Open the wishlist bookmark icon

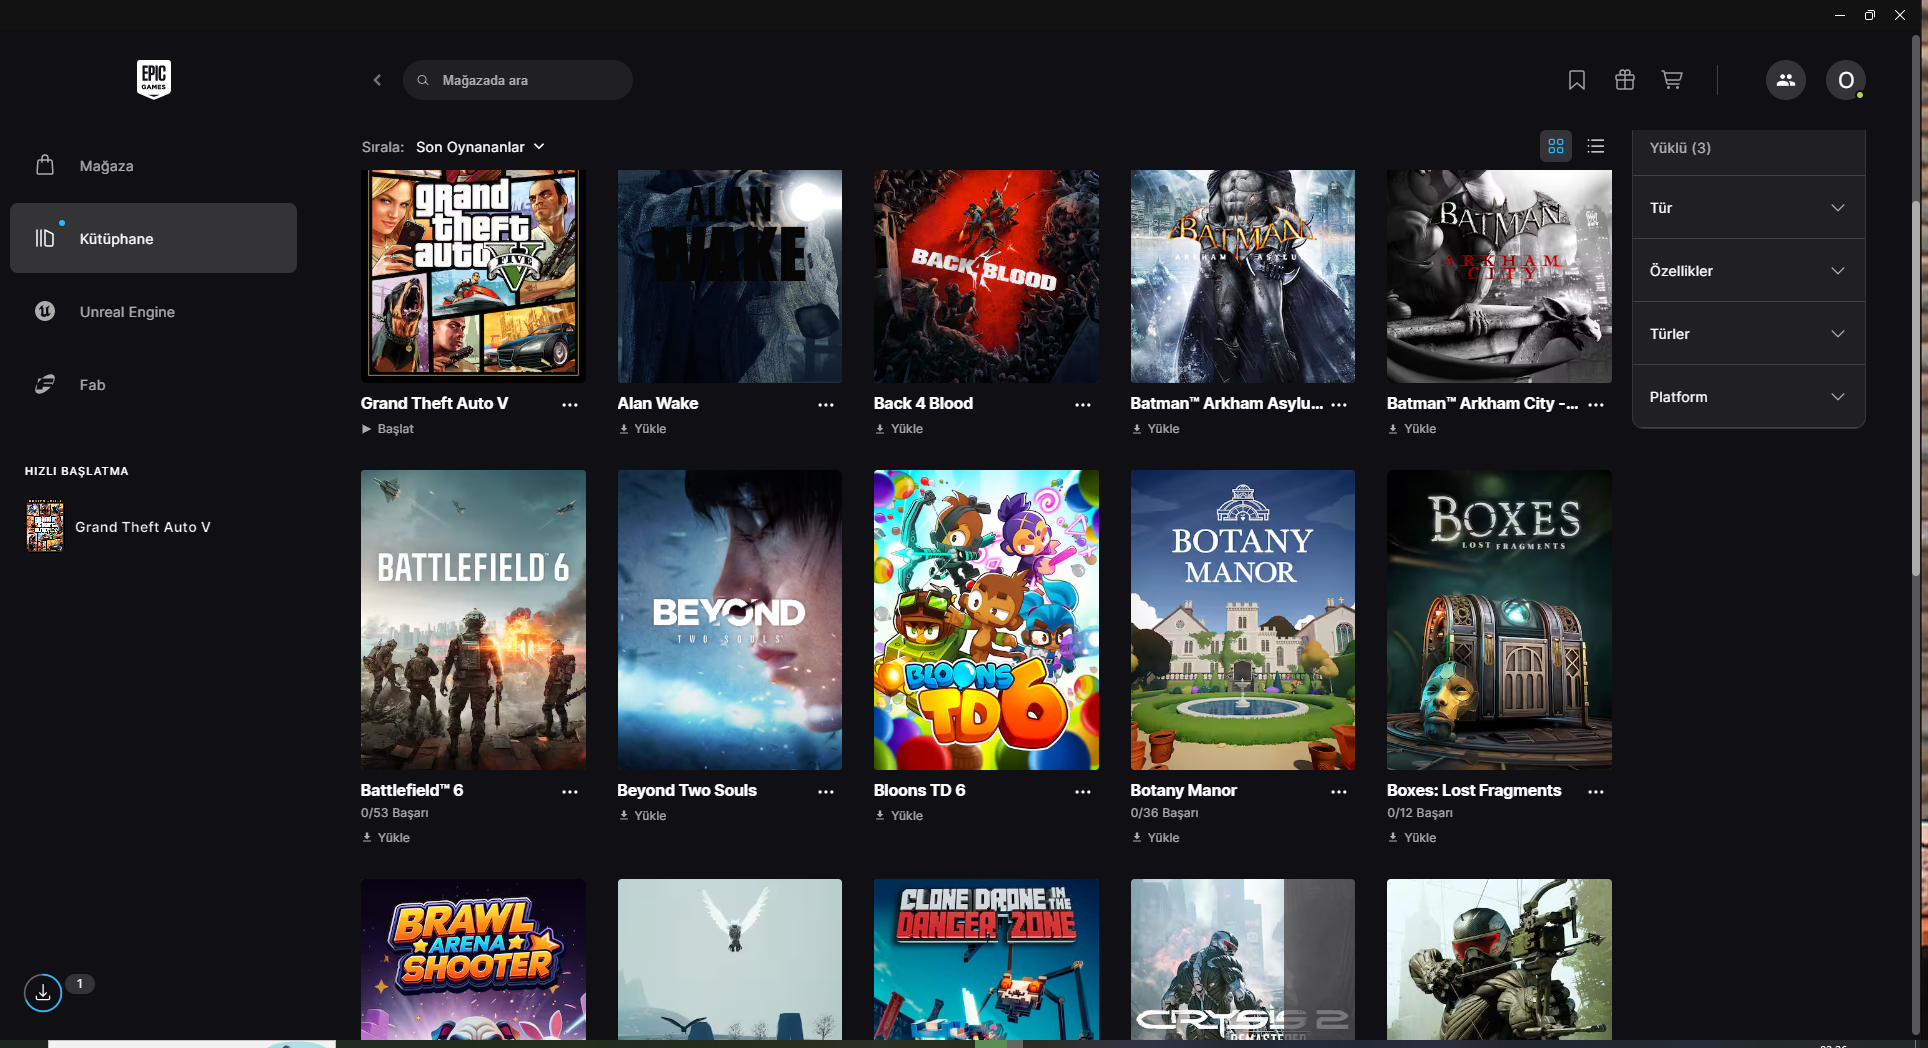tap(1577, 80)
